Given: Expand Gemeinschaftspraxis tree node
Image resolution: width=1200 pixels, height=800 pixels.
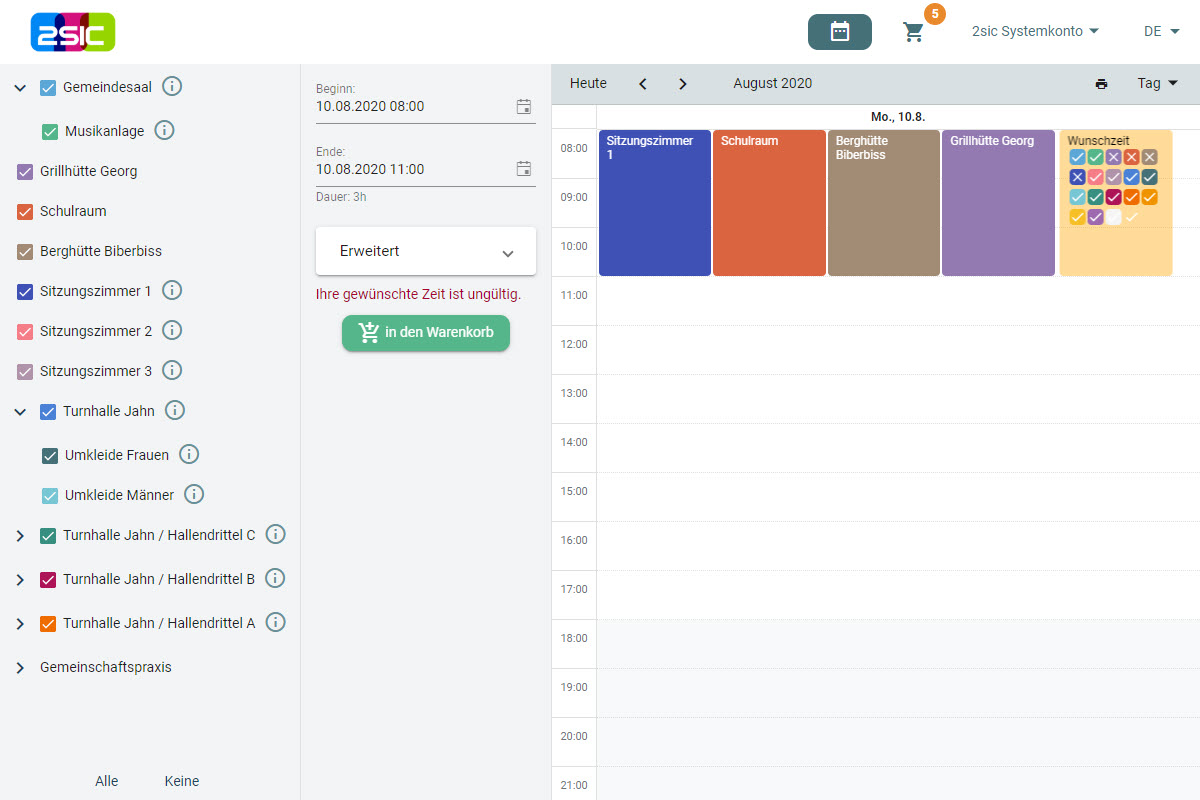Looking at the screenshot, I should click(20, 667).
